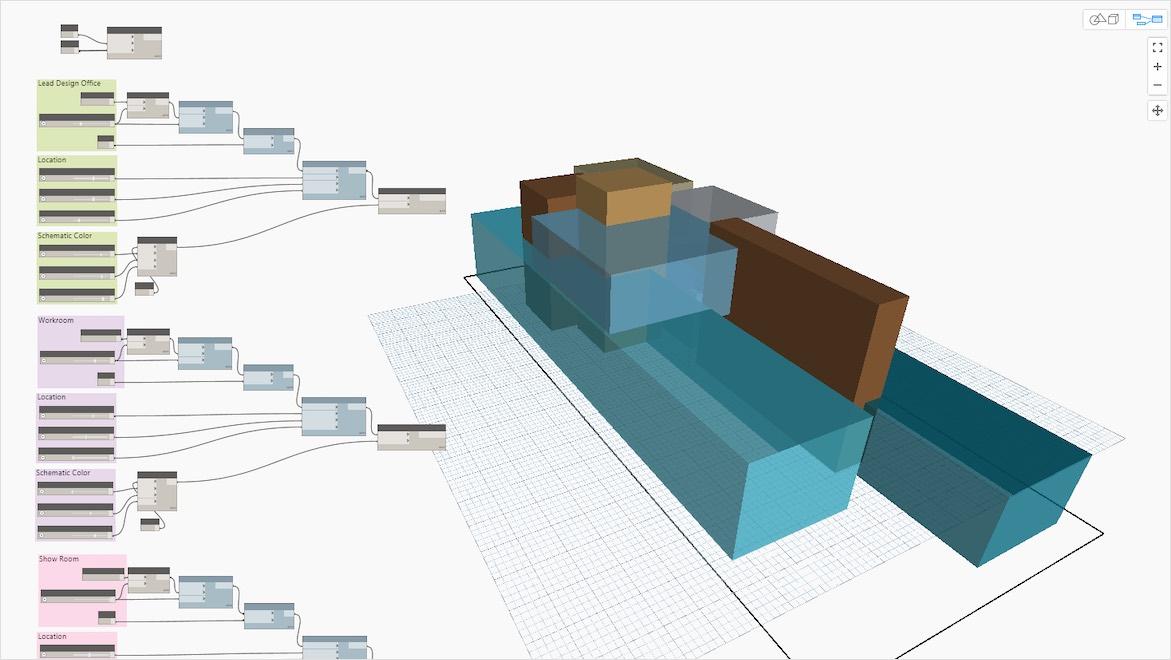Select small bottom node inside Workroom group

pos(106,379)
